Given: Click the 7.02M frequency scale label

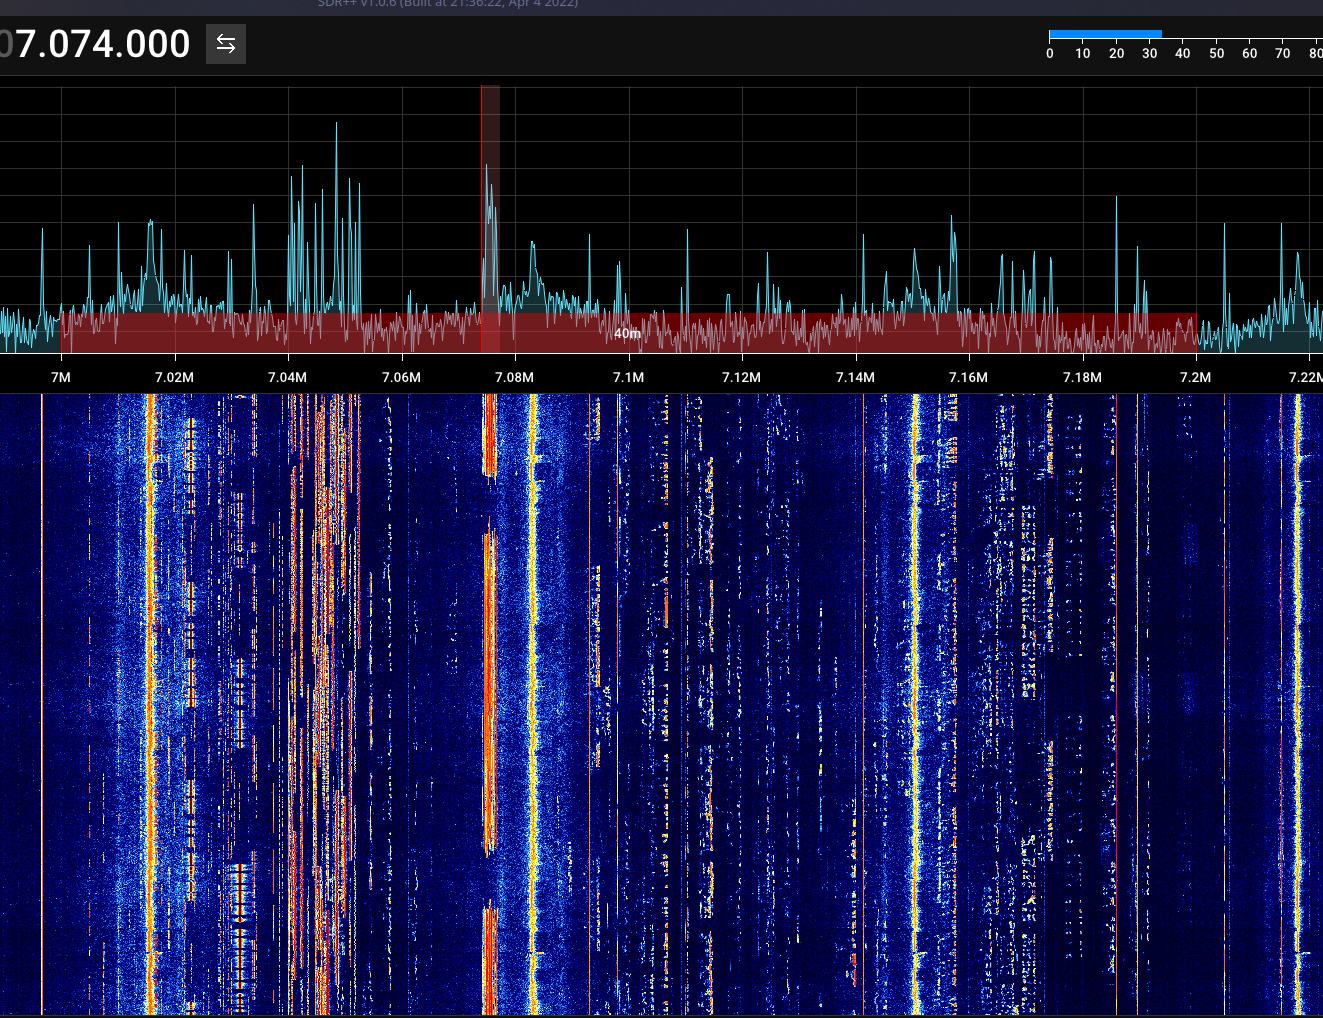Looking at the screenshot, I should coord(175,377).
